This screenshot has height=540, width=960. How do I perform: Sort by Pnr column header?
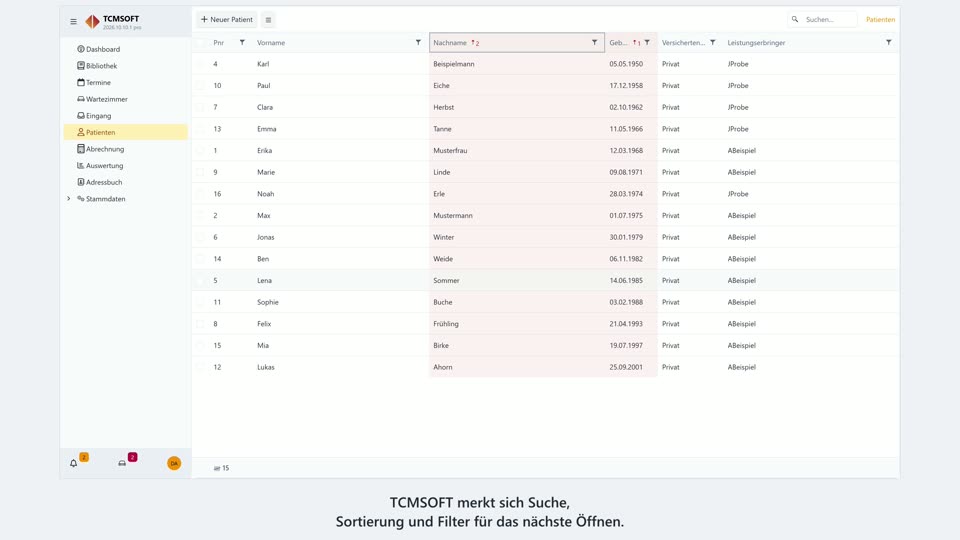(x=219, y=43)
